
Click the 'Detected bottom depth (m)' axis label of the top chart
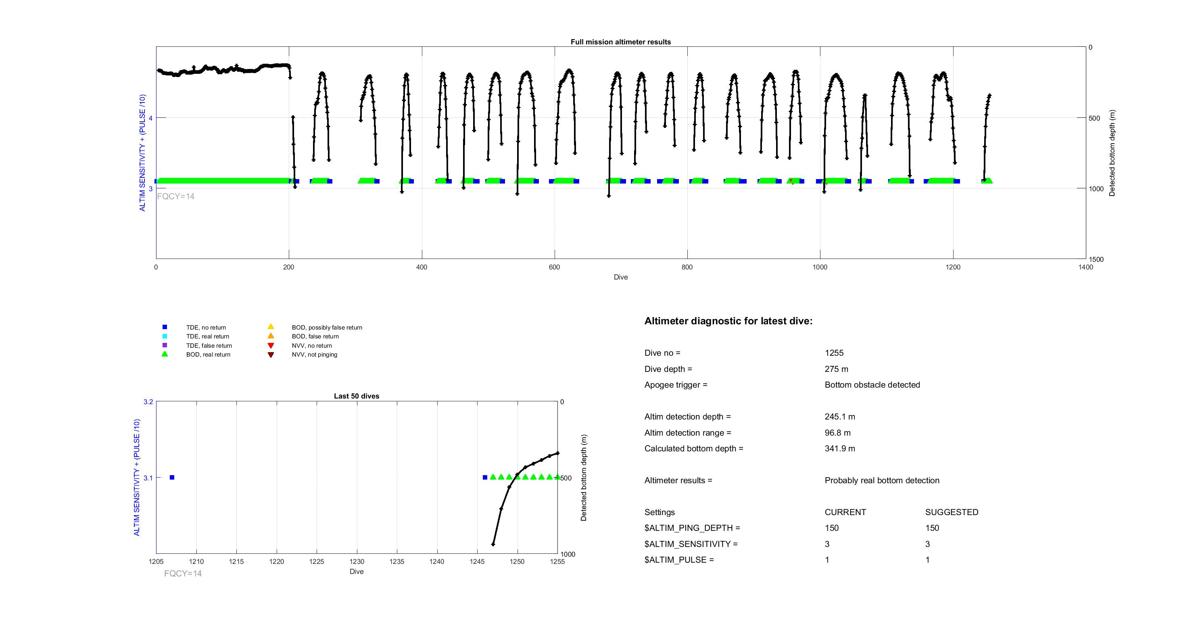1112,152
